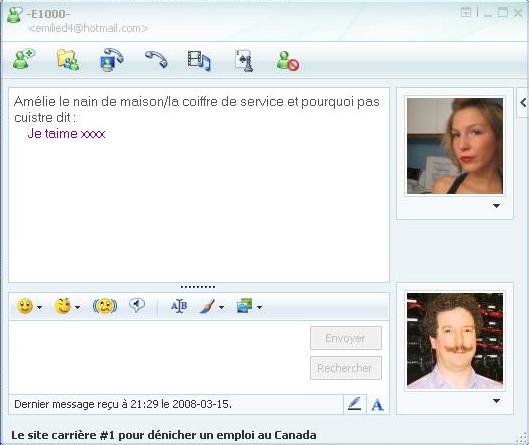Call the contact with phone icon
Screen dimensions: 529x445
click(x=156, y=59)
